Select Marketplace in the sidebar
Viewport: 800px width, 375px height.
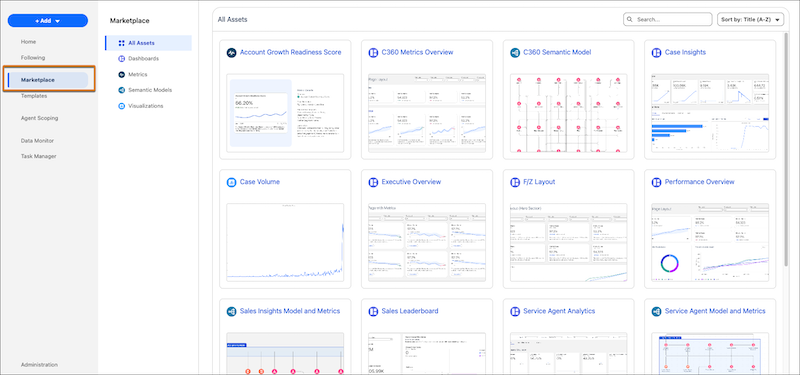(x=48, y=80)
